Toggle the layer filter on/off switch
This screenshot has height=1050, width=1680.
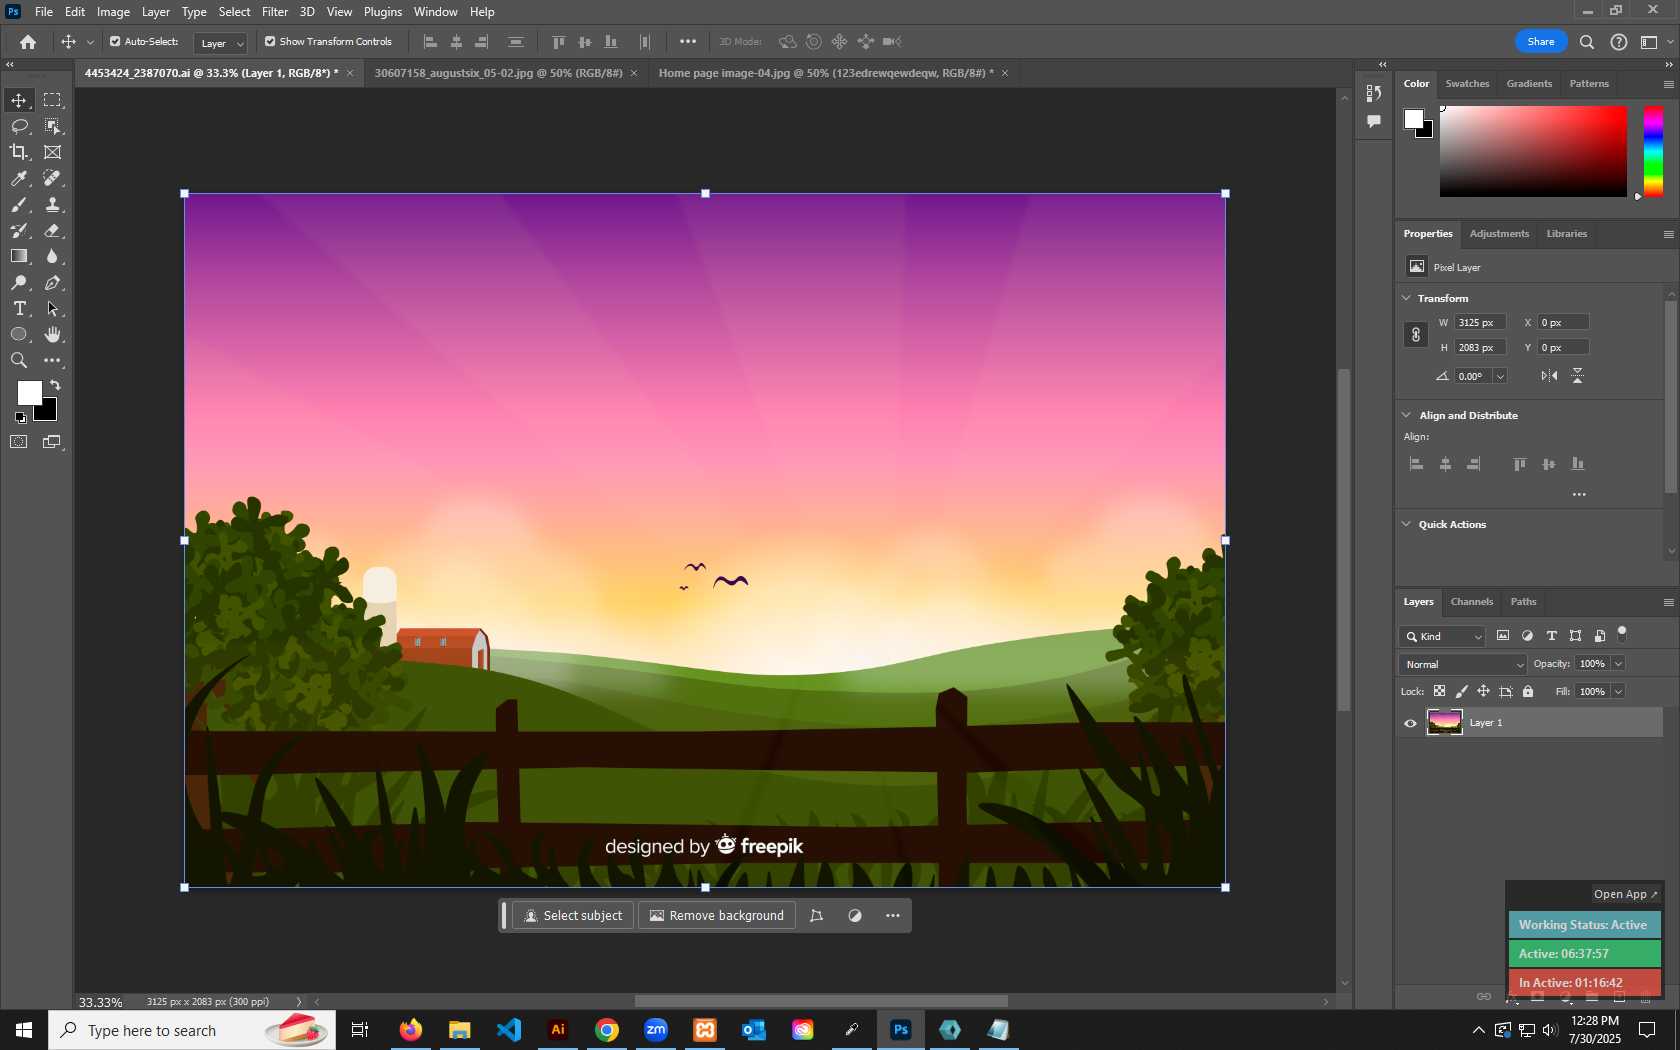1622,633
